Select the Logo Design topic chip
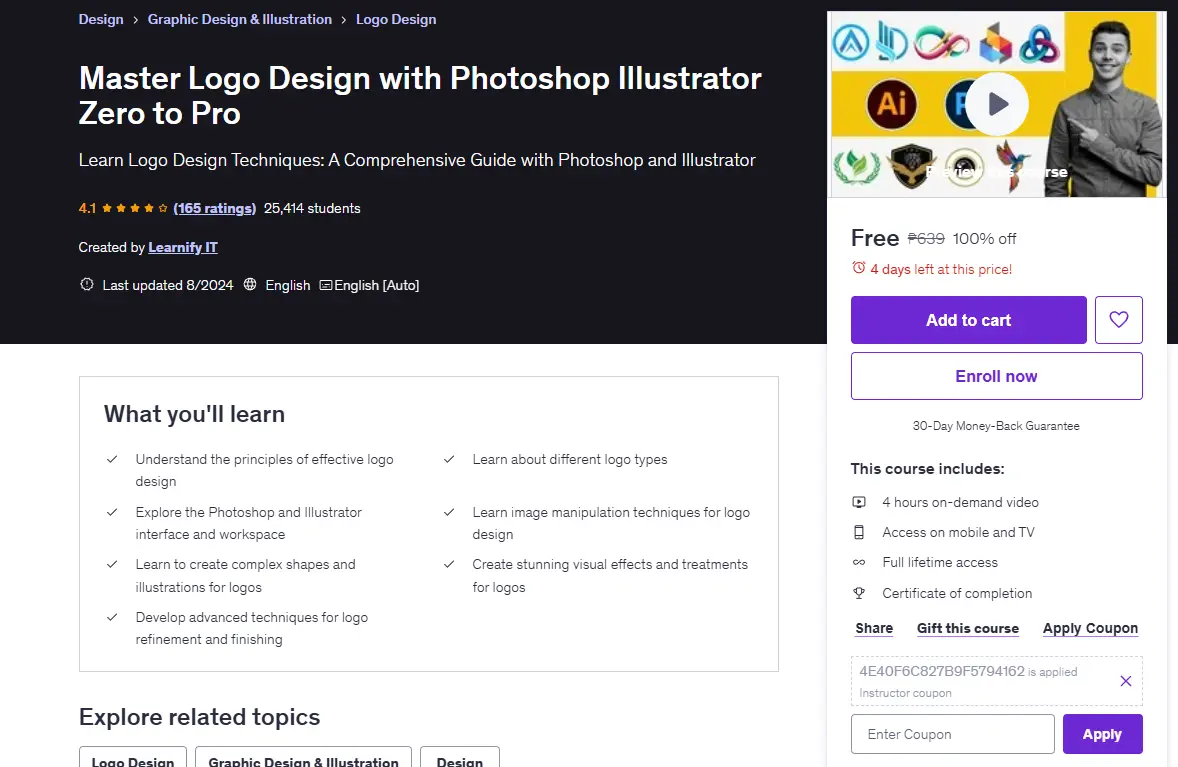Screen dimensions: 1178x767 (x=133, y=757)
